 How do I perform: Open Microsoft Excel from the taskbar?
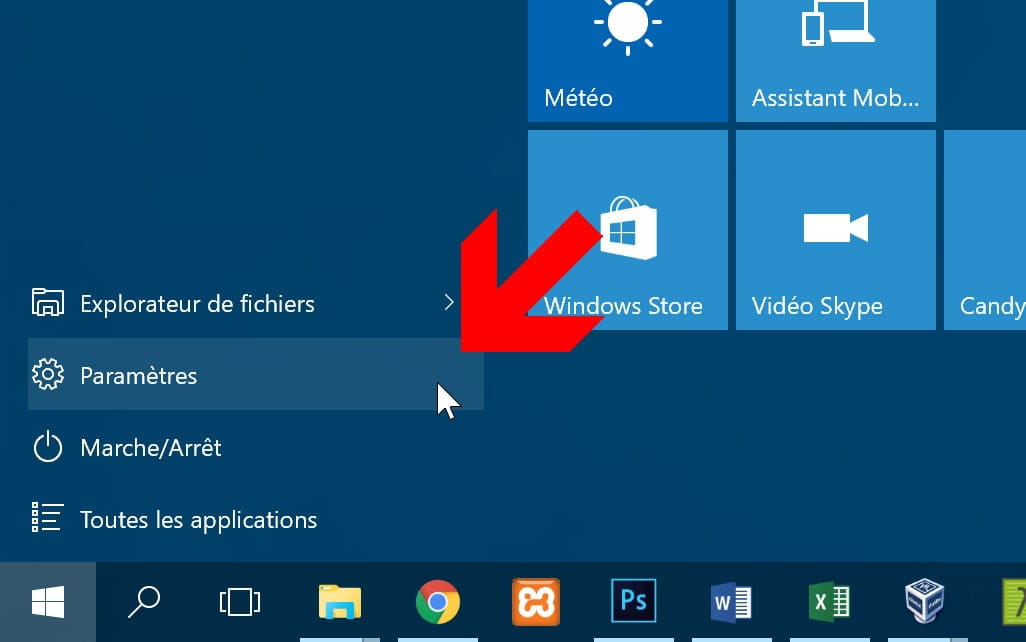tap(830, 601)
